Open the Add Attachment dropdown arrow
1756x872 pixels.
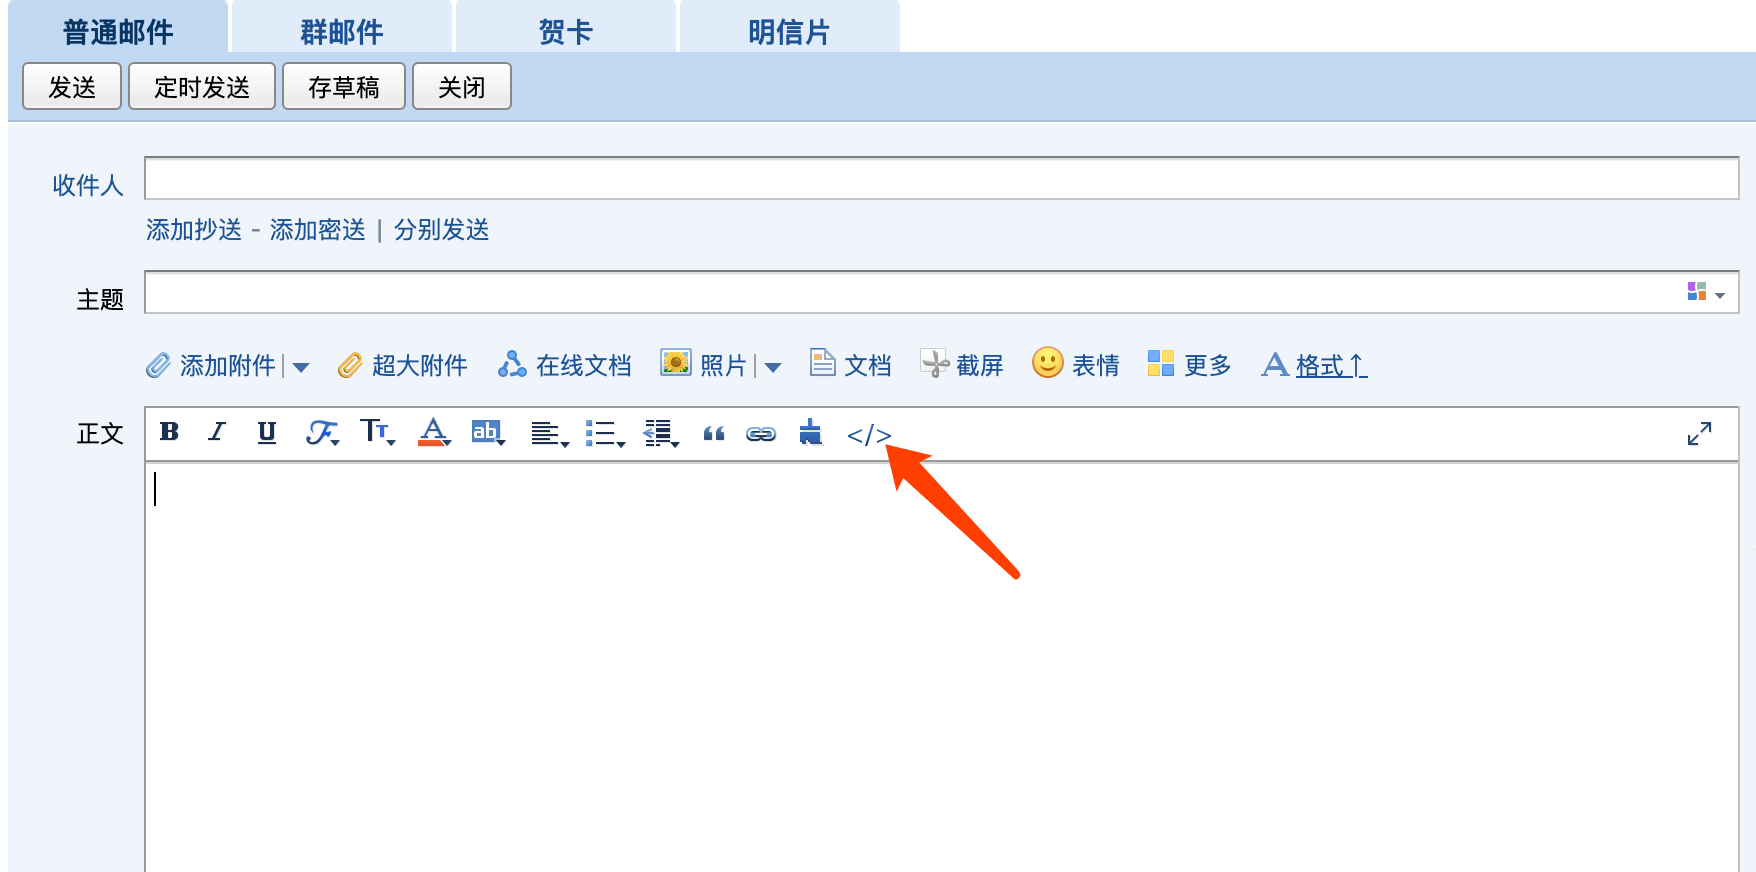coord(301,368)
